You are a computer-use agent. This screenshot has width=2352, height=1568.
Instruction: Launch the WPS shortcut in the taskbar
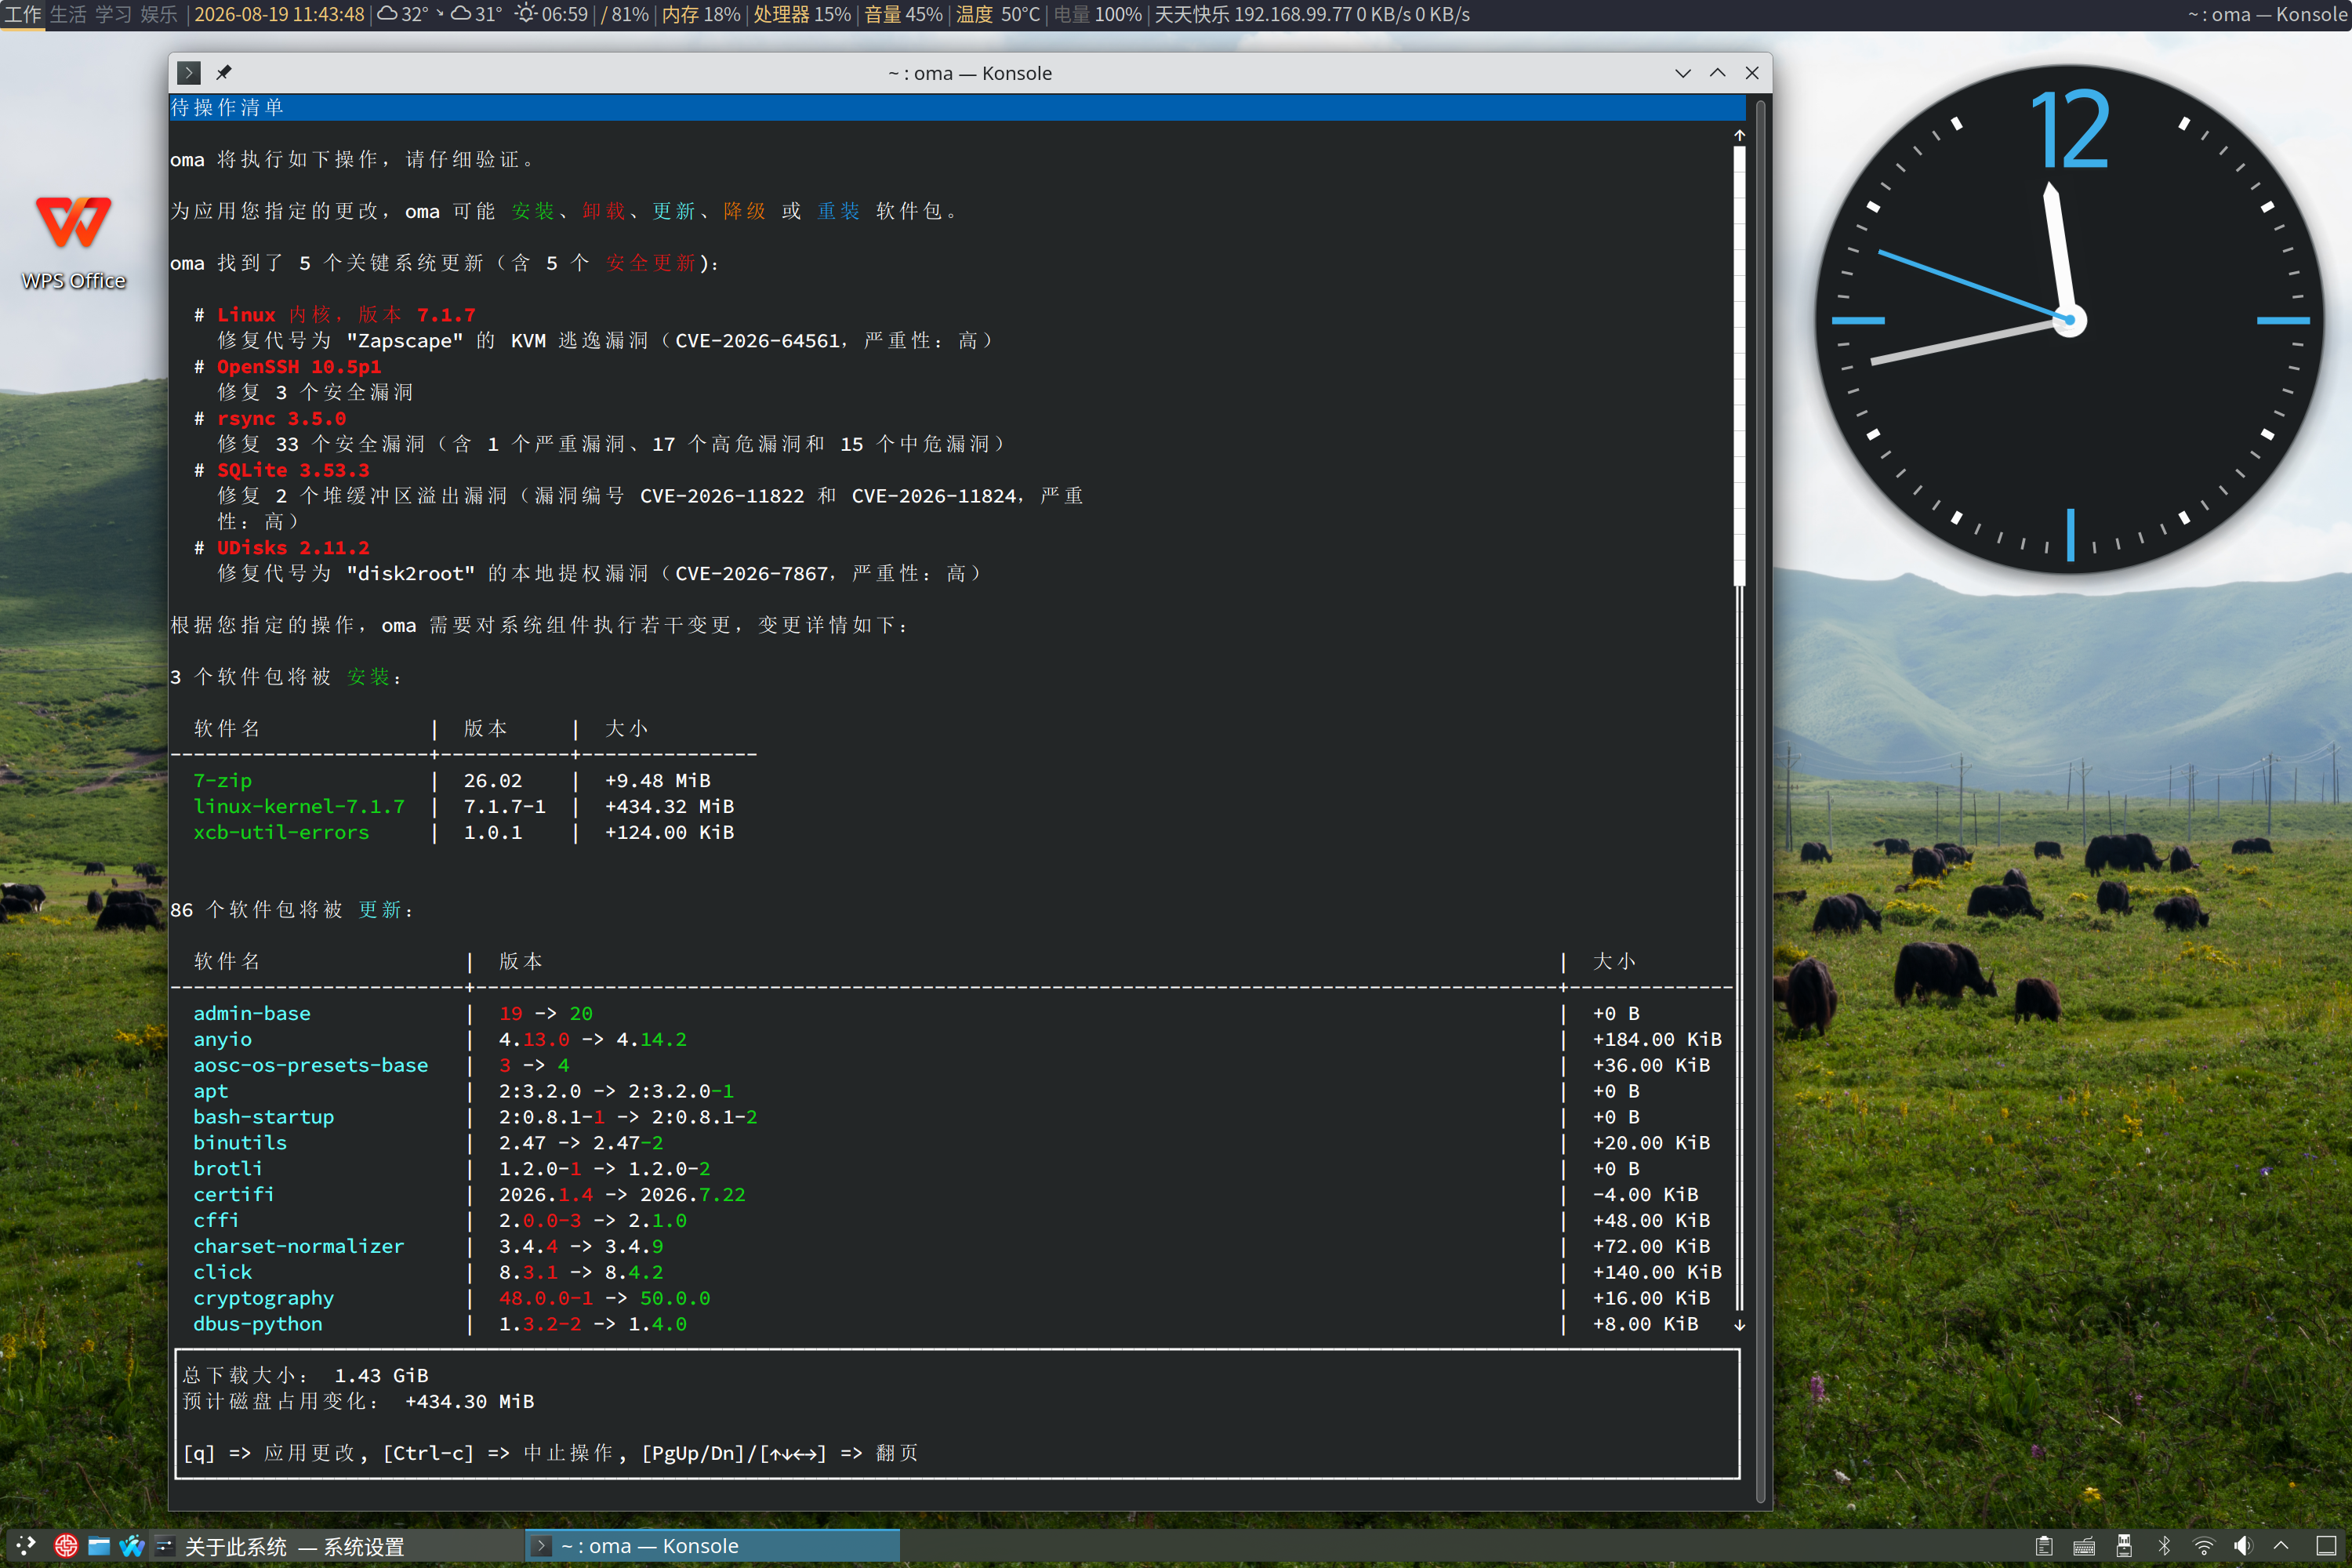click(131, 1545)
